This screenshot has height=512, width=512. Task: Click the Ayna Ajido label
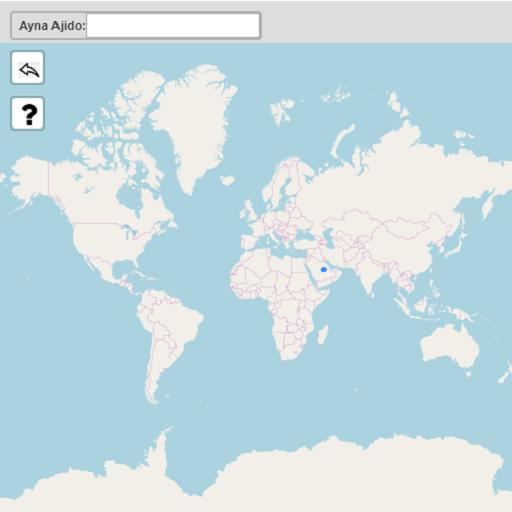click(x=52, y=26)
